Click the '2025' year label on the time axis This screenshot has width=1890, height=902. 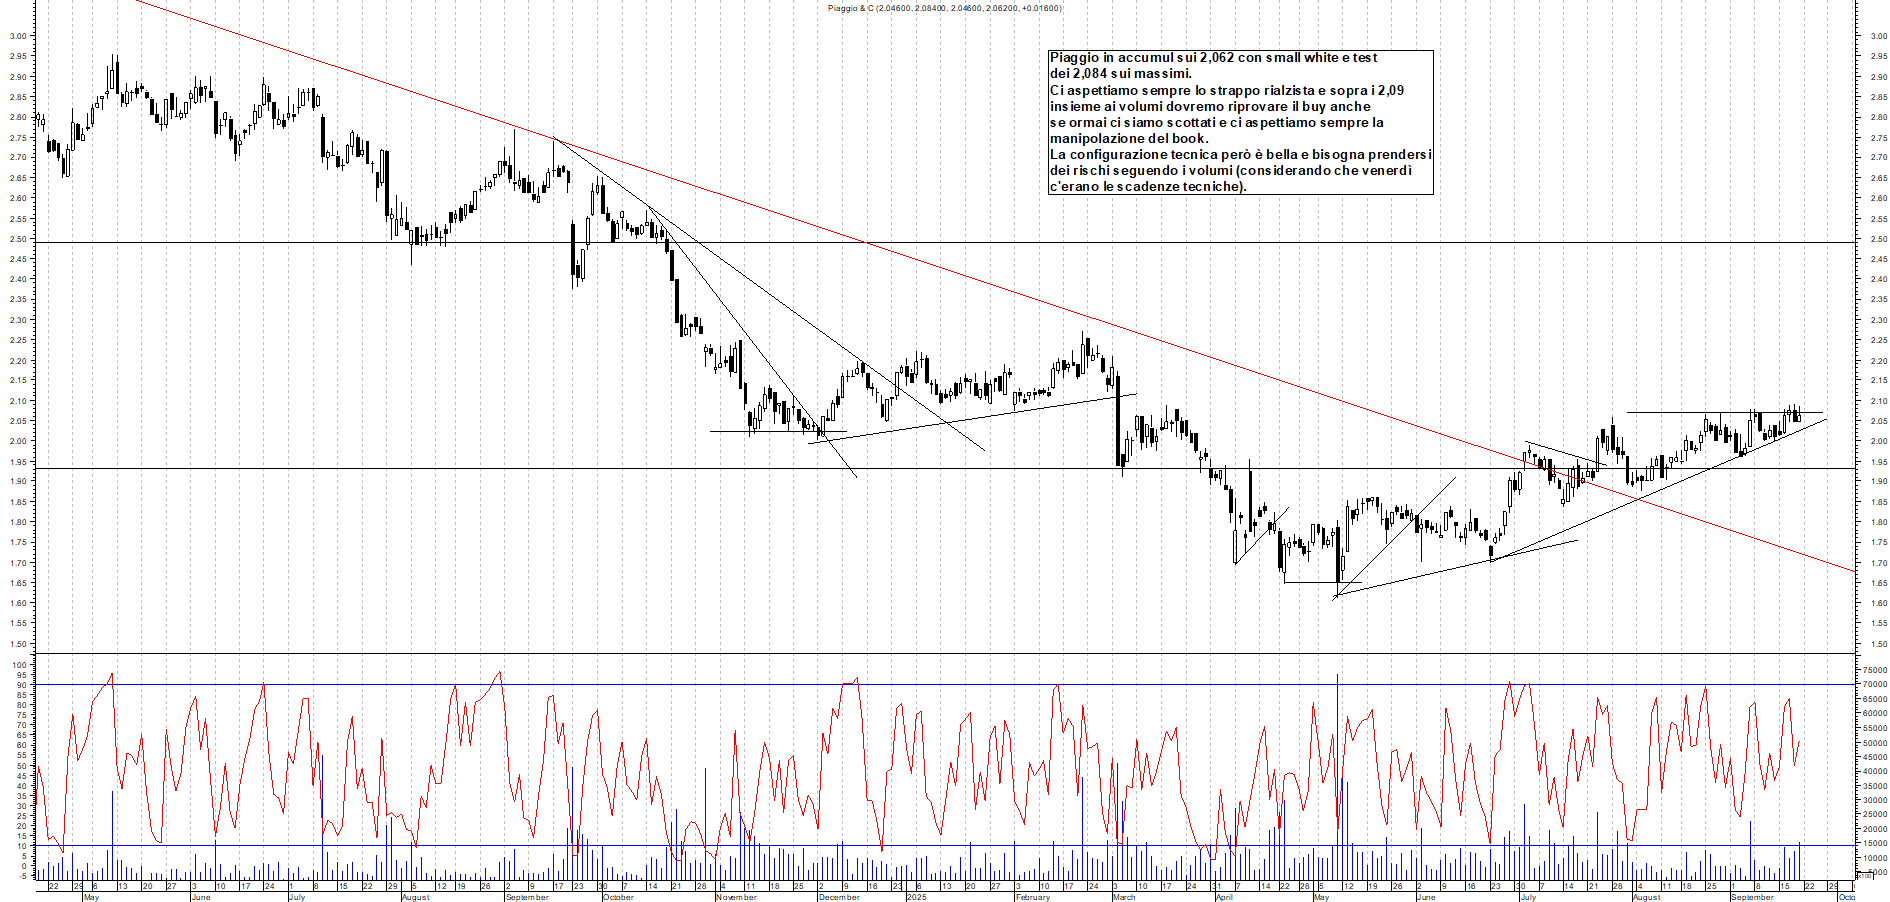pos(916,897)
